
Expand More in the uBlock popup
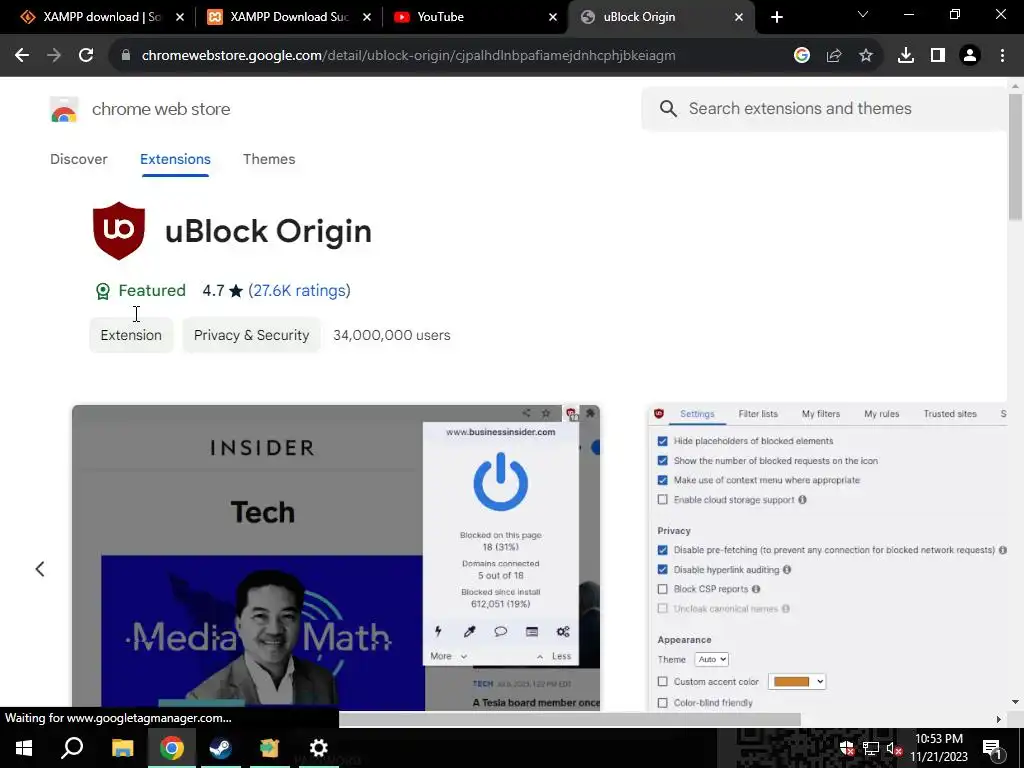[448, 656]
